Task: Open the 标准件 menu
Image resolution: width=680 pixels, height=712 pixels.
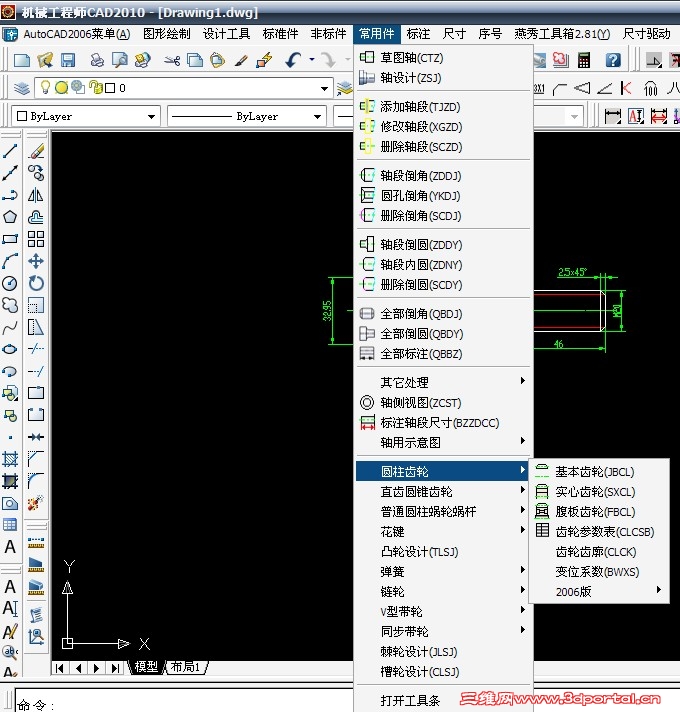Action: pos(280,34)
